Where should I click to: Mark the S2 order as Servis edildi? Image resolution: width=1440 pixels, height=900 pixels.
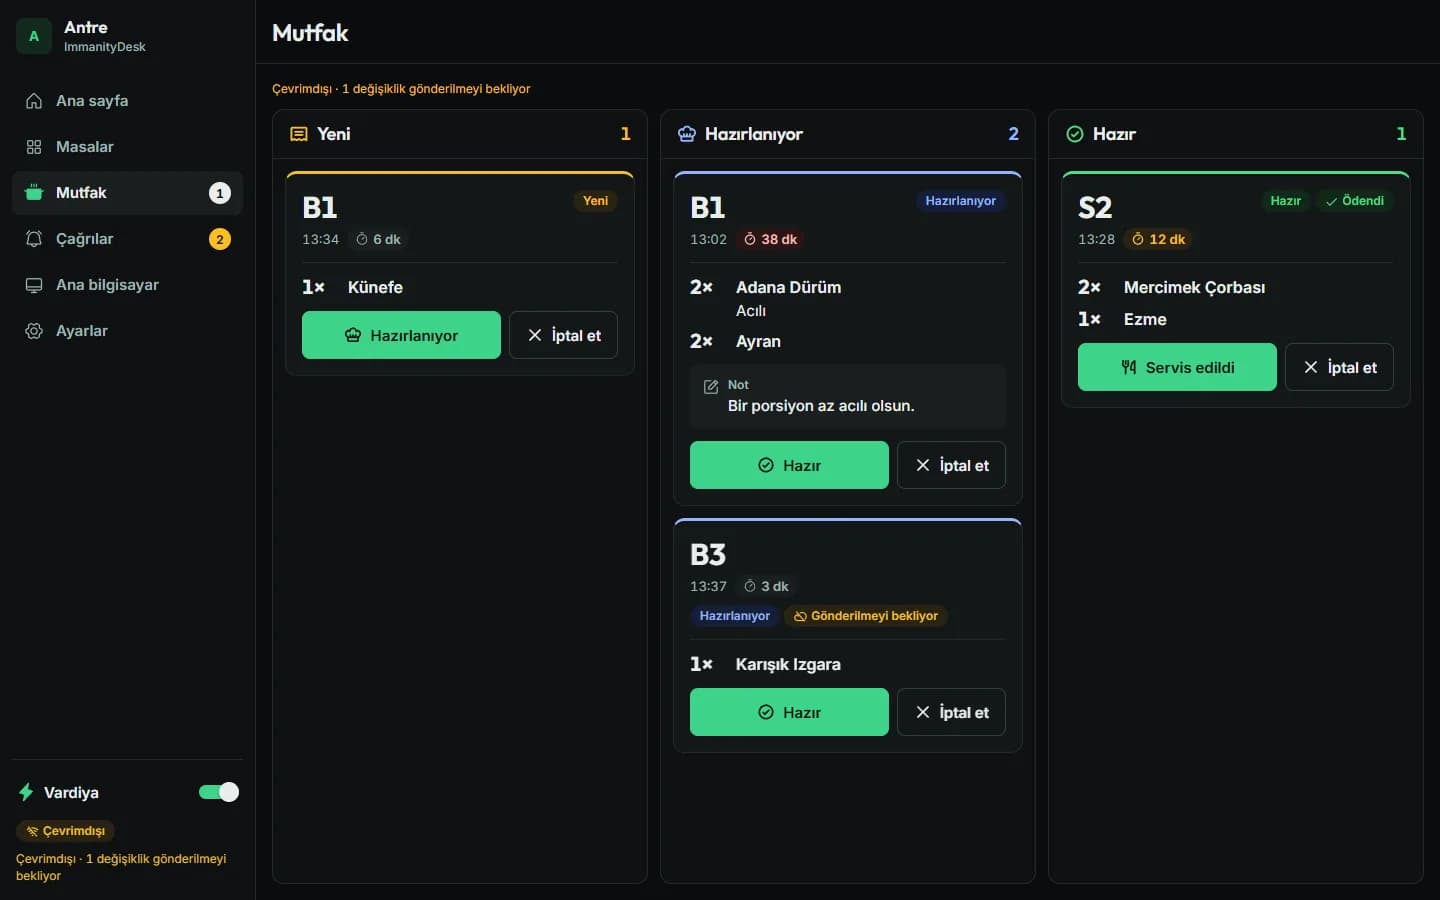(1177, 367)
